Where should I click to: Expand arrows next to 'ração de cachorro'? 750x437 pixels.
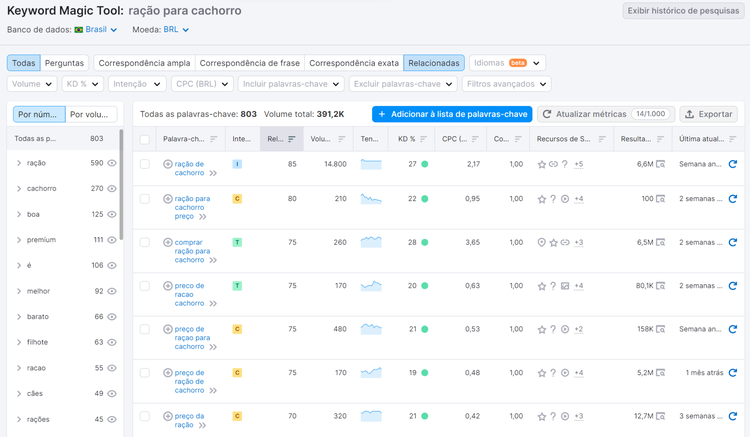(213, 173)
